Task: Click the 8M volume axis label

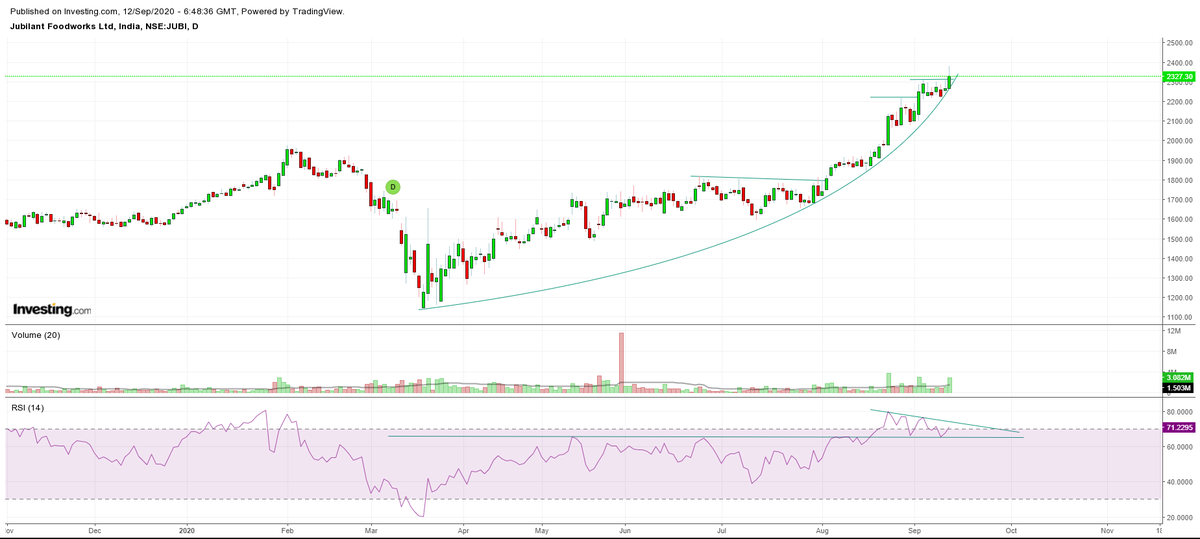Action: click(x=1173, y=351)
